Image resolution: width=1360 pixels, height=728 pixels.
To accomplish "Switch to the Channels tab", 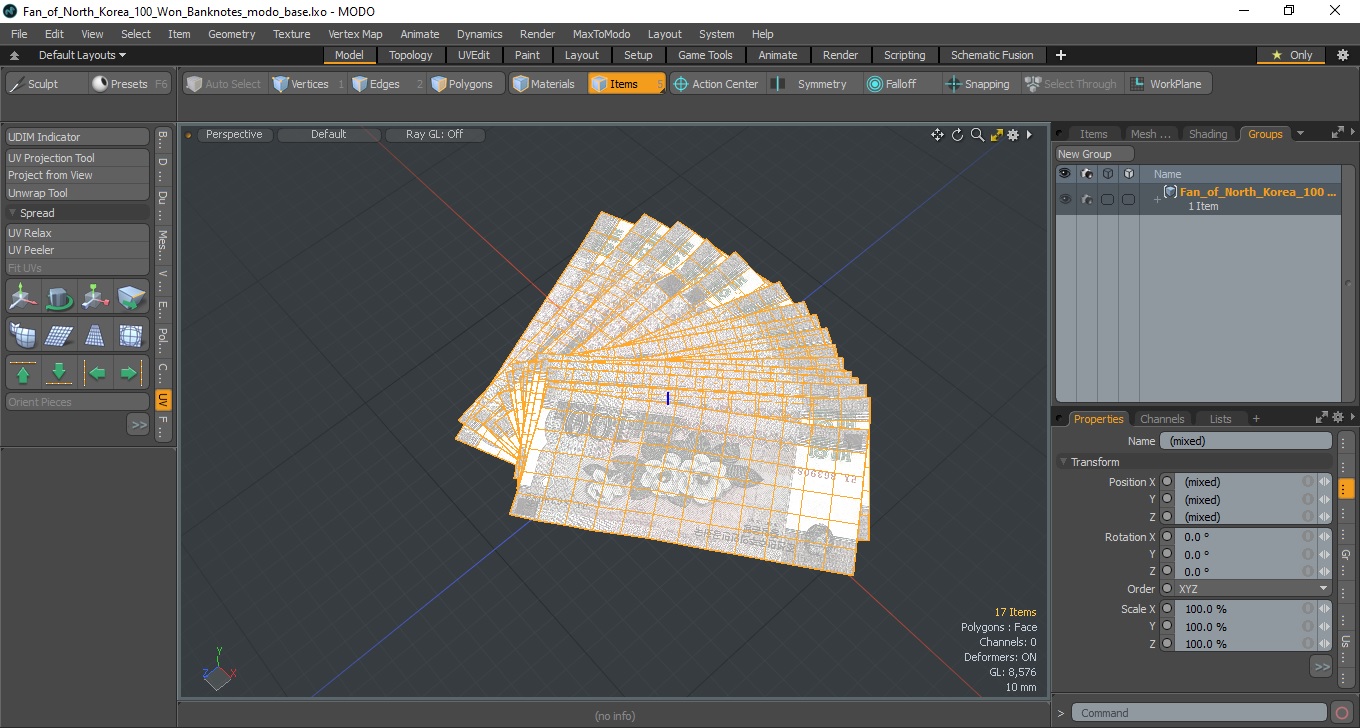I will (1162, 419).
